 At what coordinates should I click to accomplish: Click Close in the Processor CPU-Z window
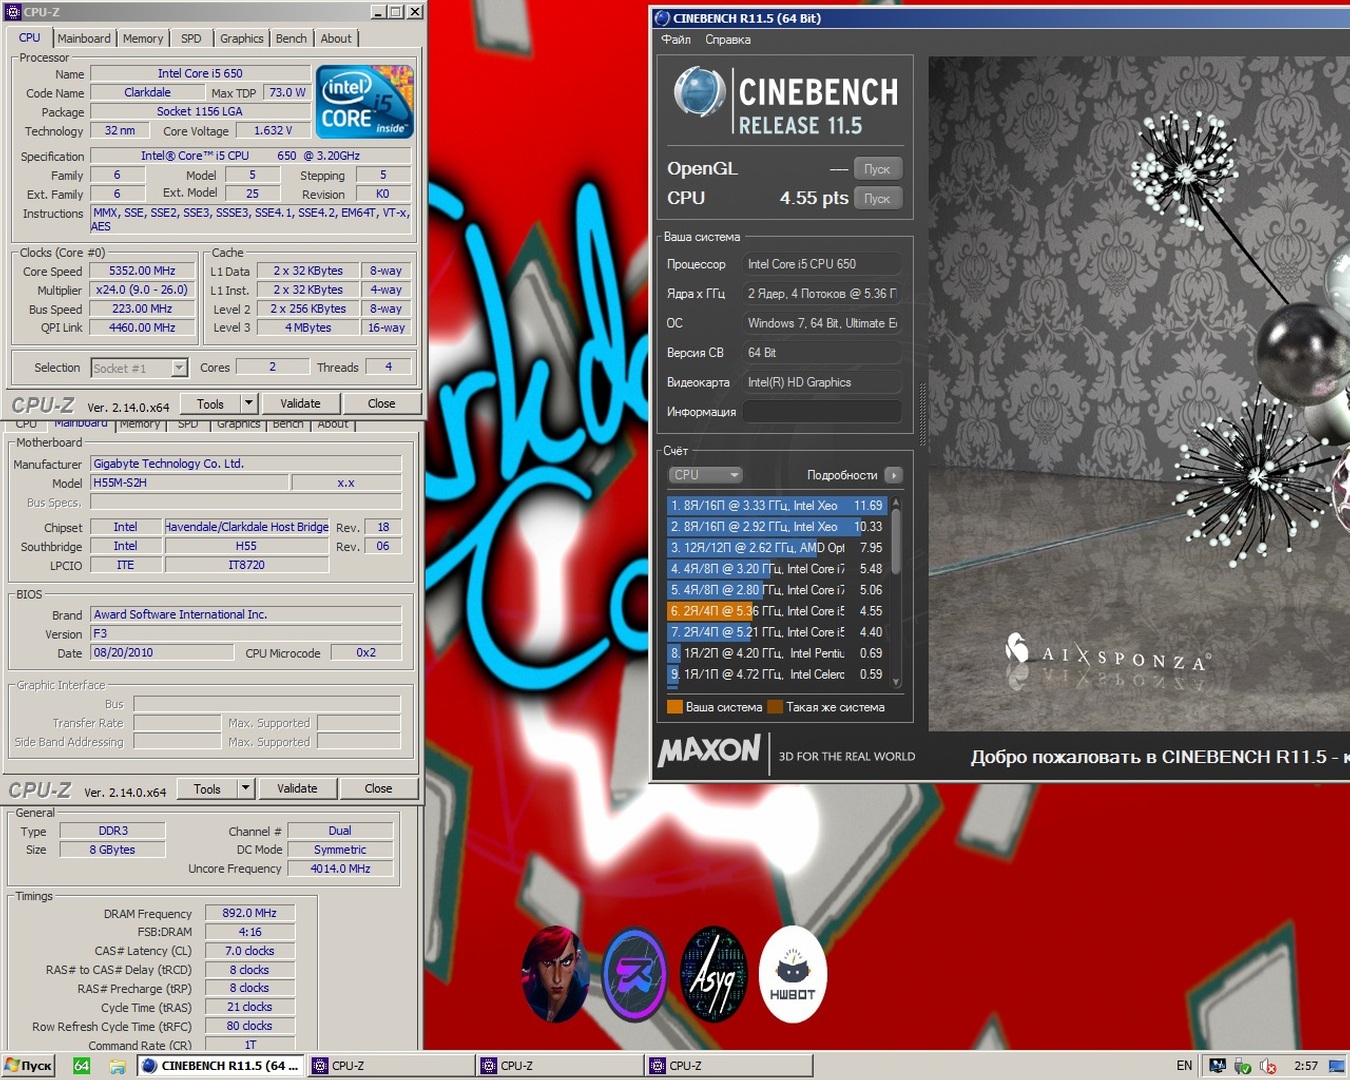tap(382, 404)
